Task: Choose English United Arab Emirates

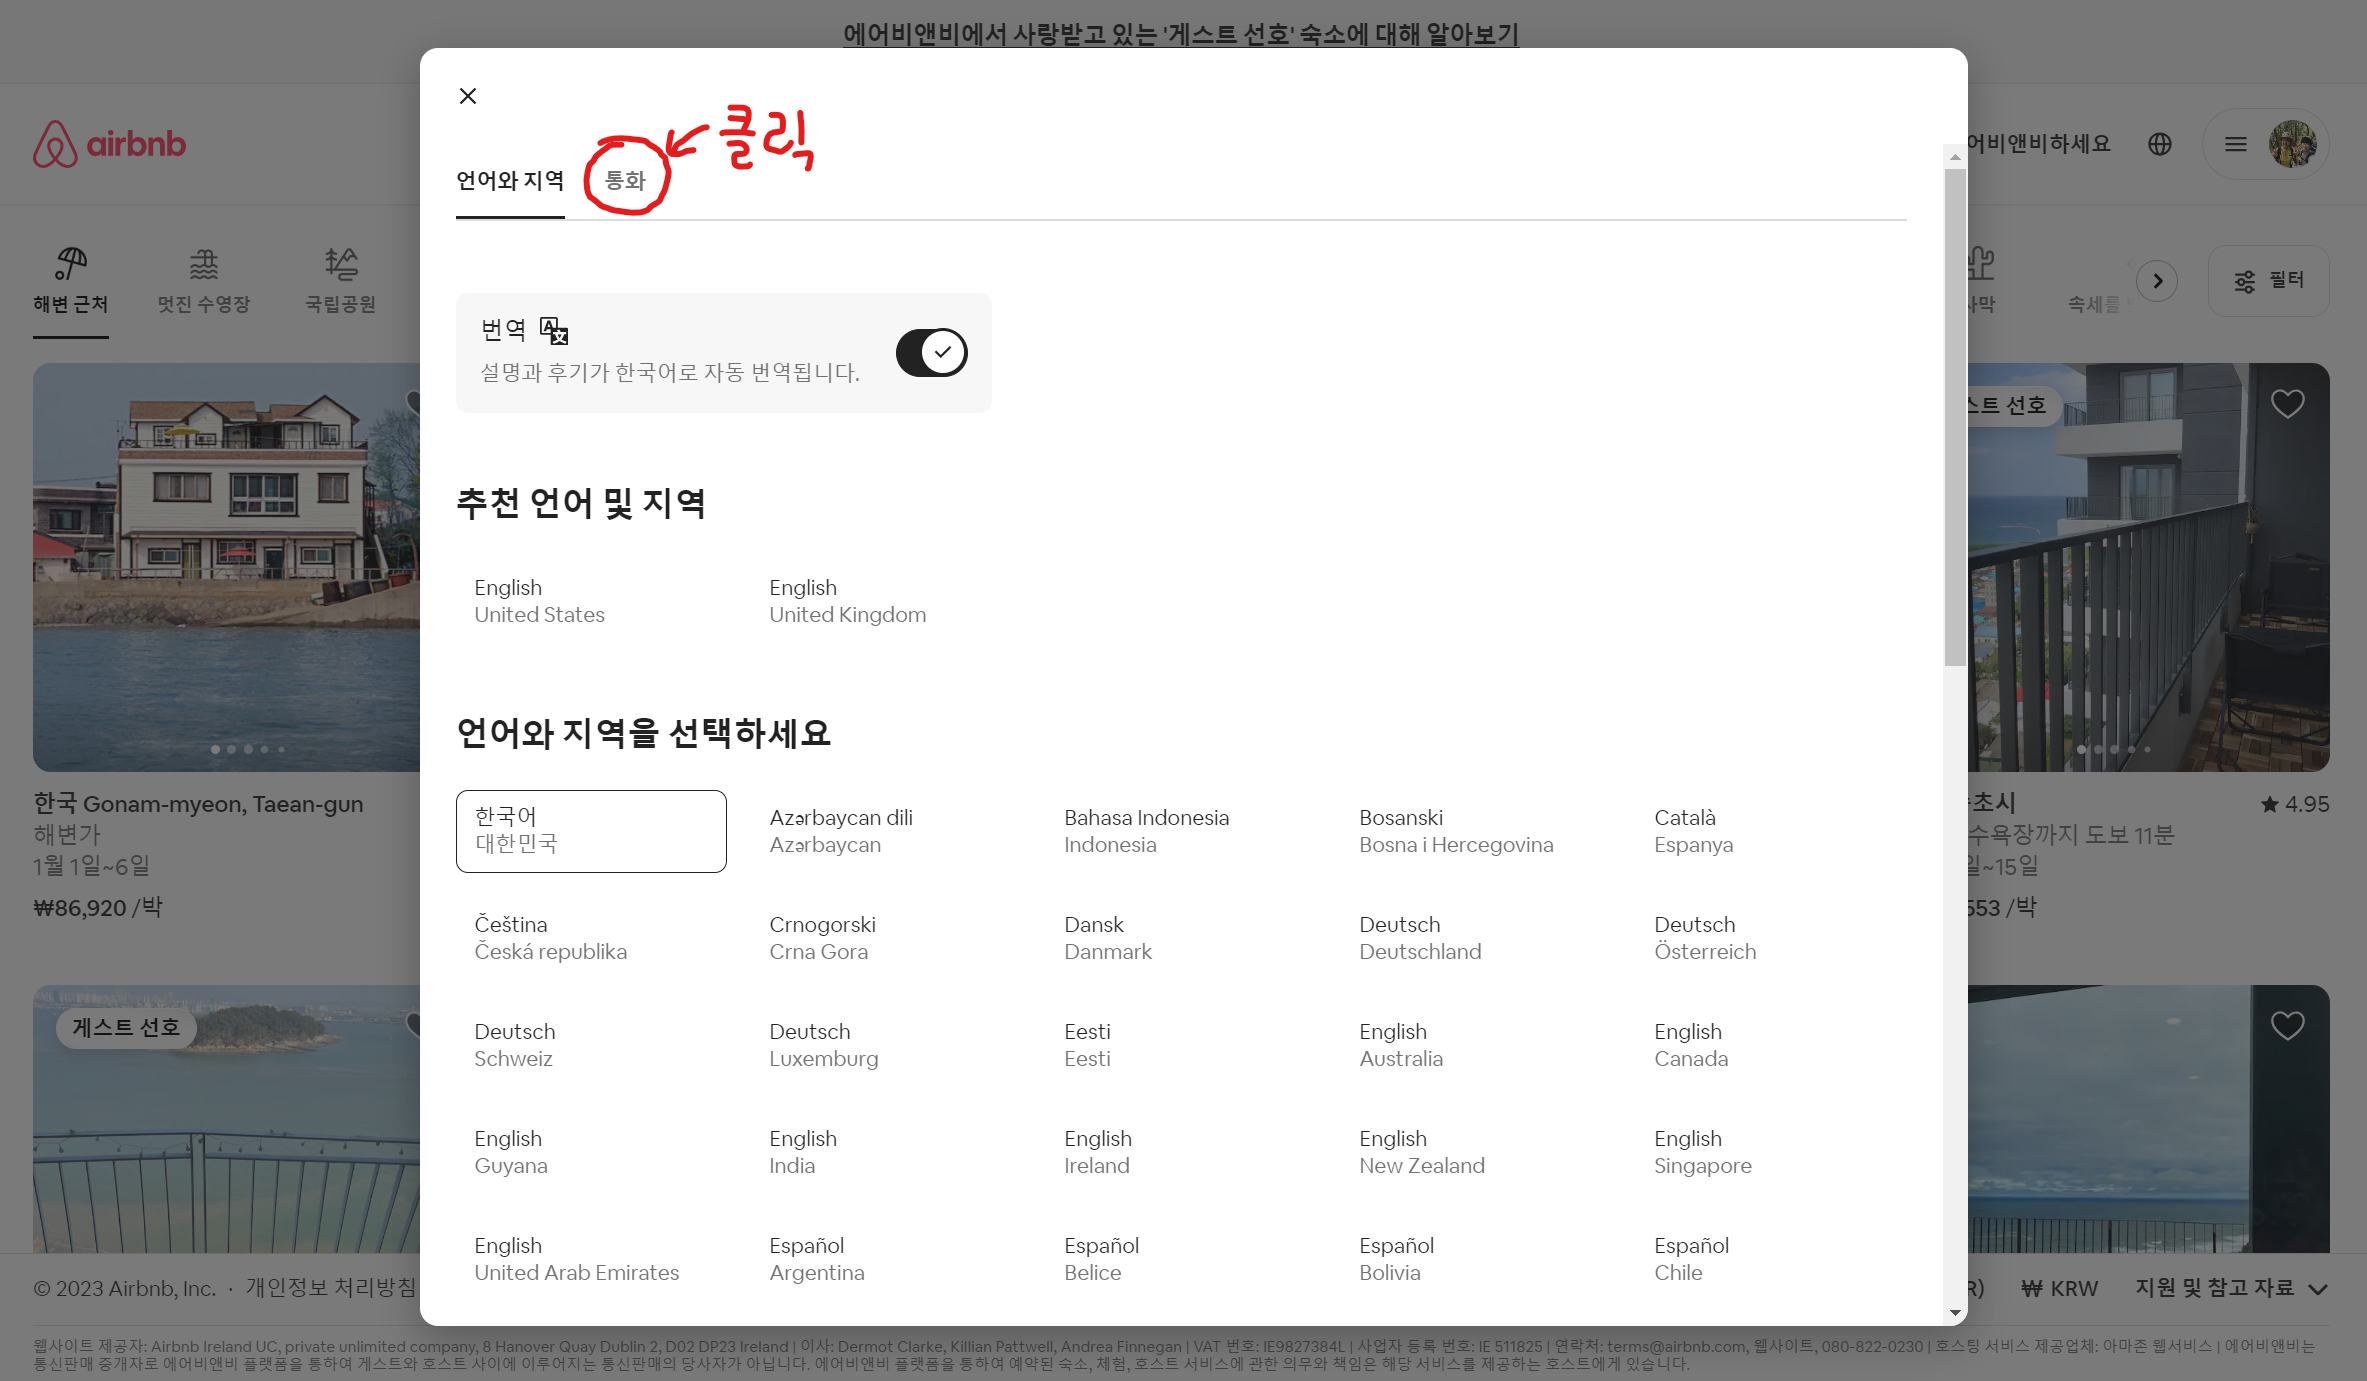Action: point(591,1259)
